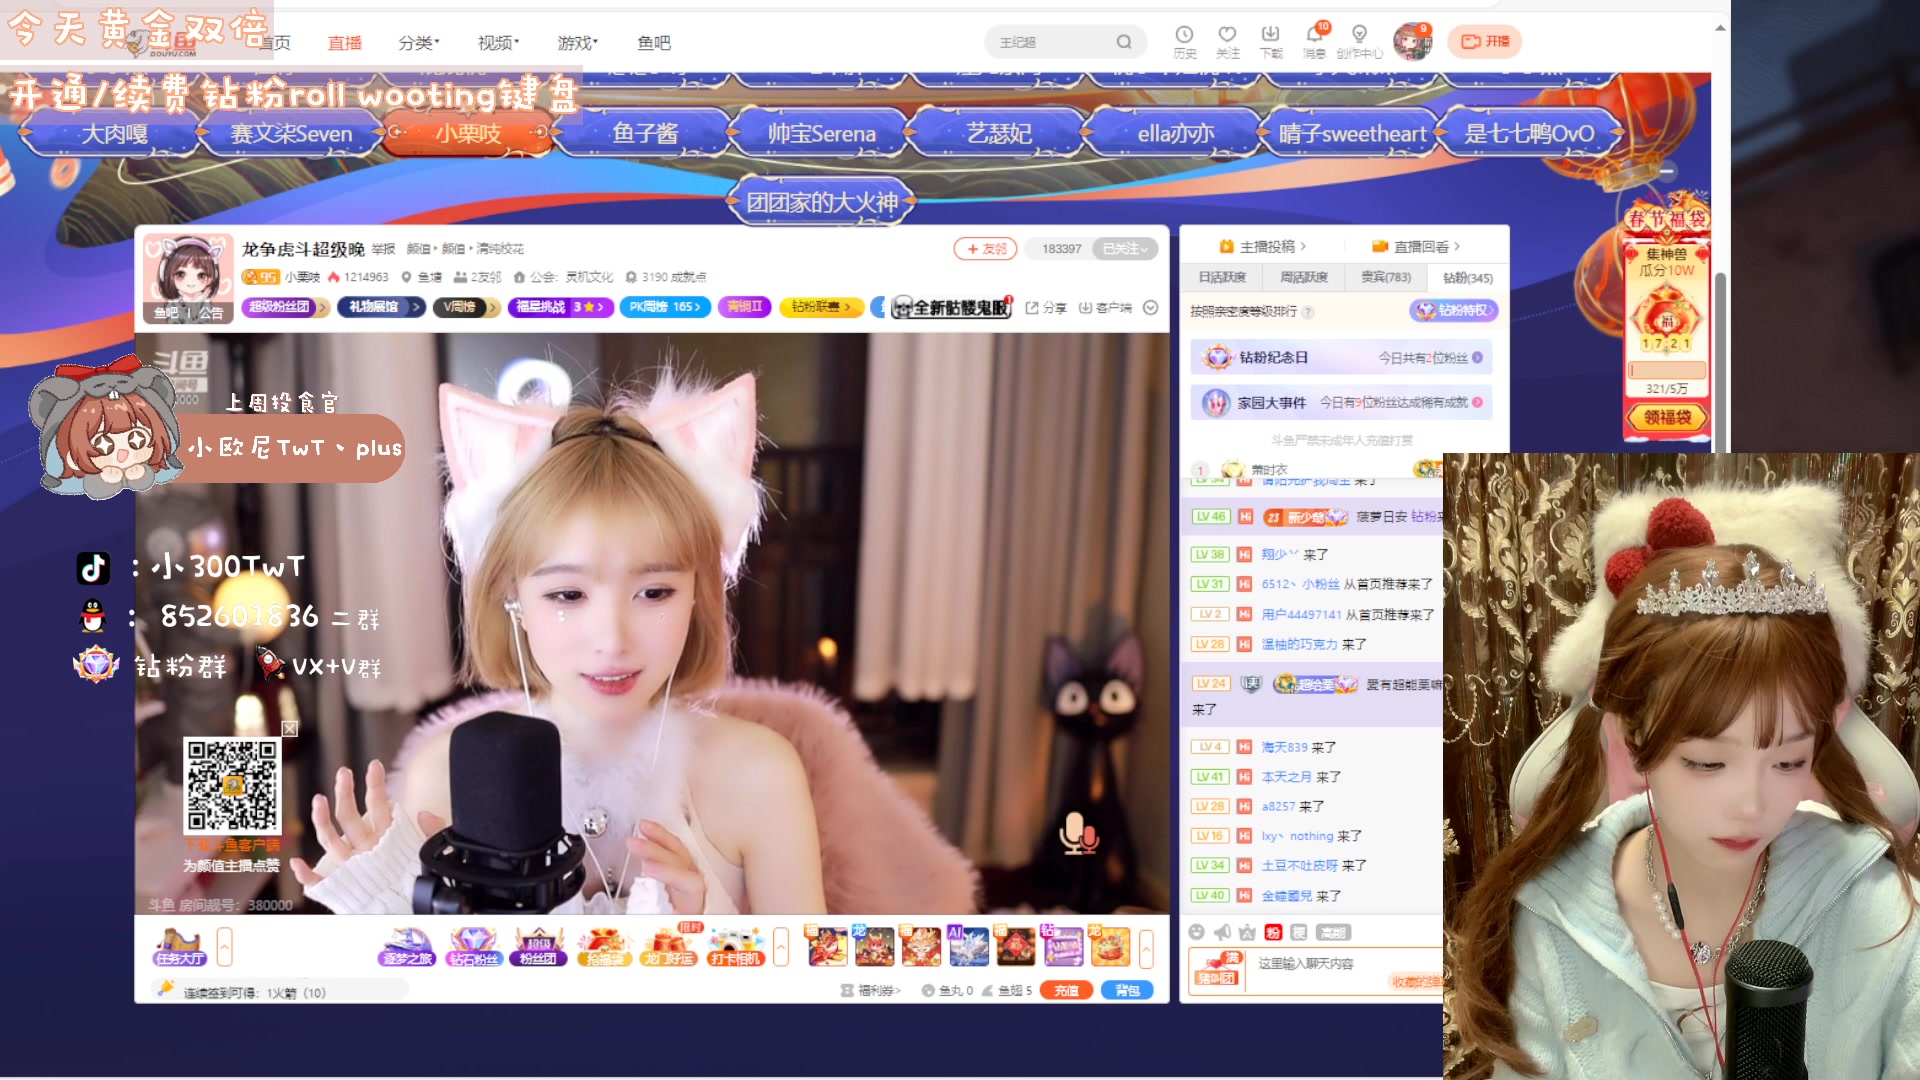
Task: Switch to the 日活跃度 tab
Action: (x=1222, y=277)
